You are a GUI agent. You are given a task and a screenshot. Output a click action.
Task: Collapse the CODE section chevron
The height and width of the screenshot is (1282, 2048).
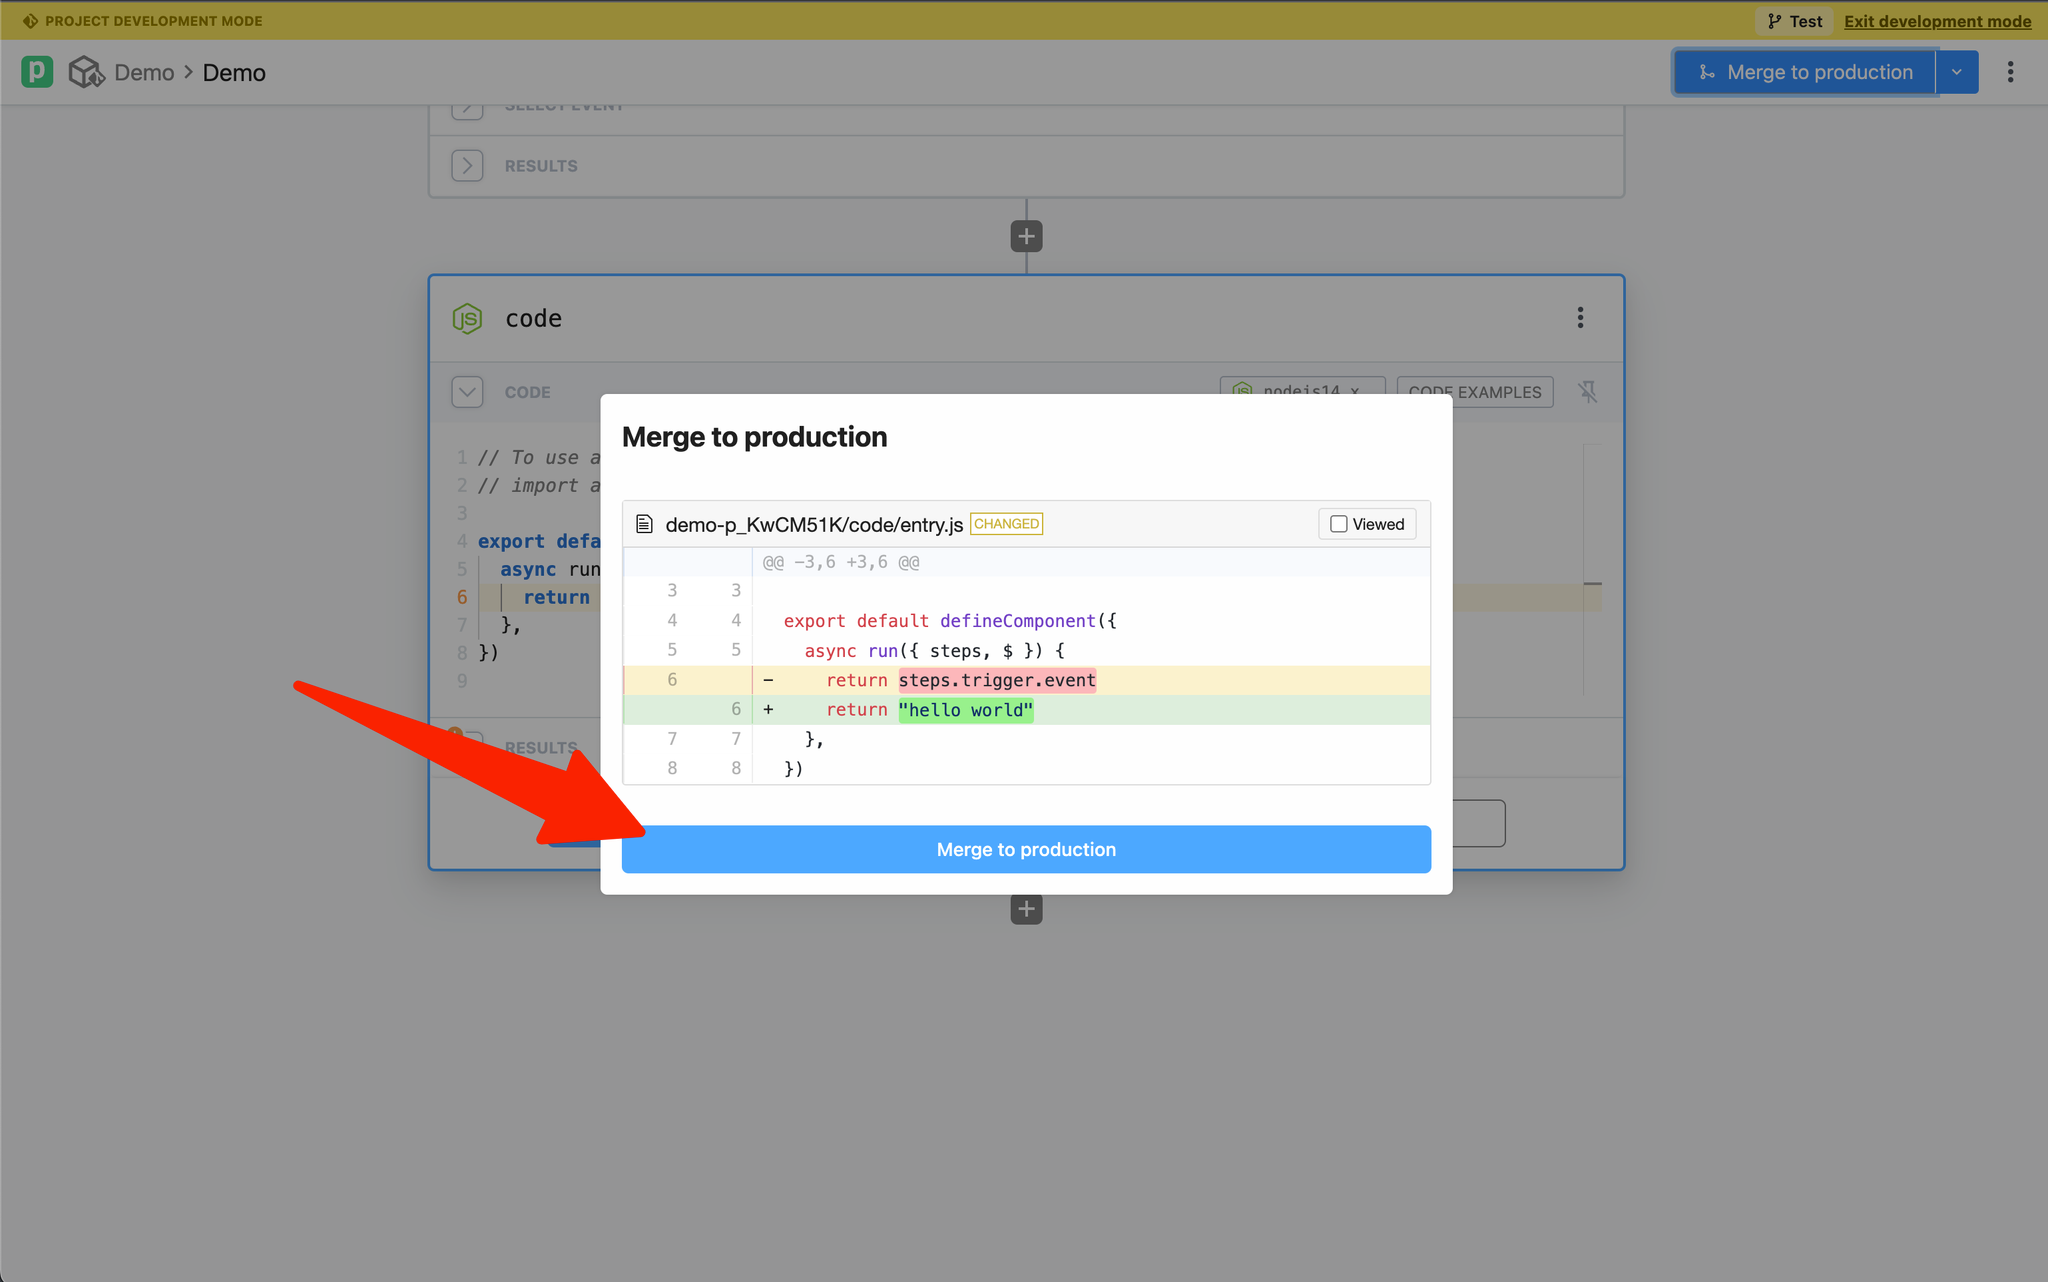click(x=467, y=392)
